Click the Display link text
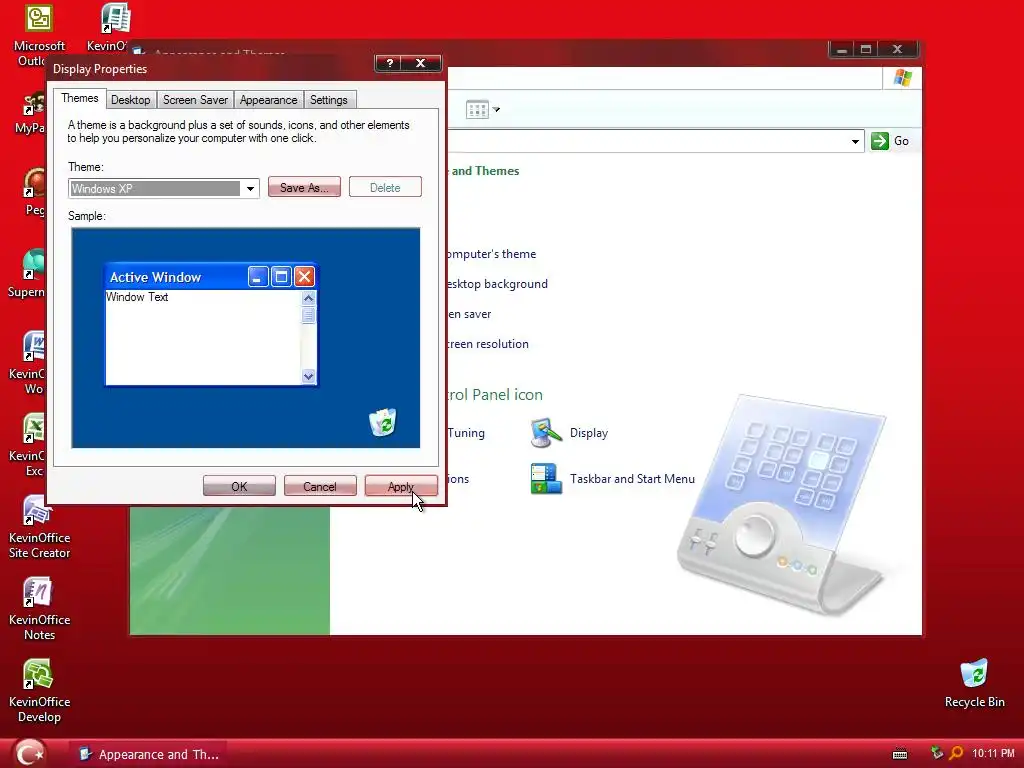Screen dimensions: 1024x768 coord(589,433)
